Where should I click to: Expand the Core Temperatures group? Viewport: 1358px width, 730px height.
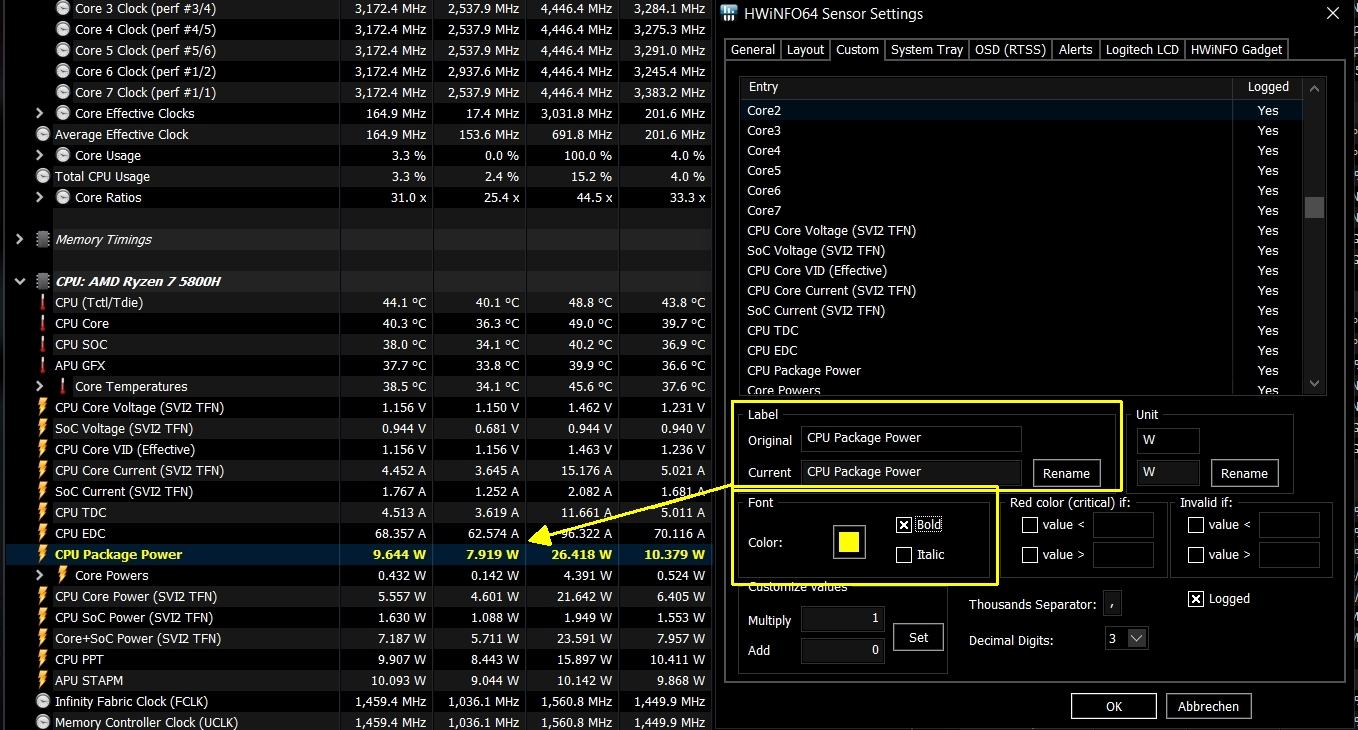coord(39,386)
